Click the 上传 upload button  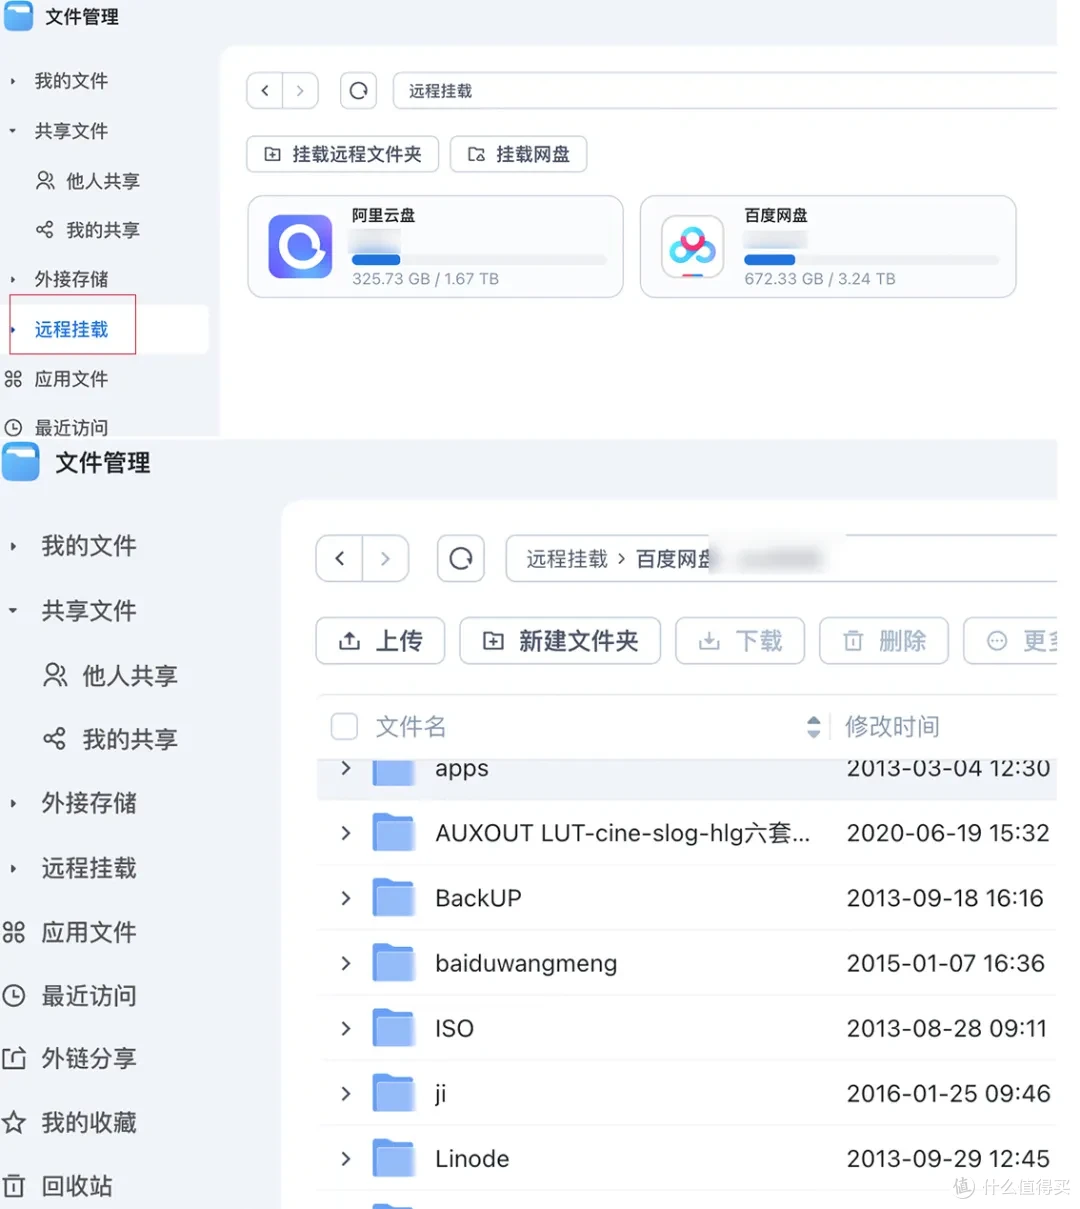[x=380, y=641]
